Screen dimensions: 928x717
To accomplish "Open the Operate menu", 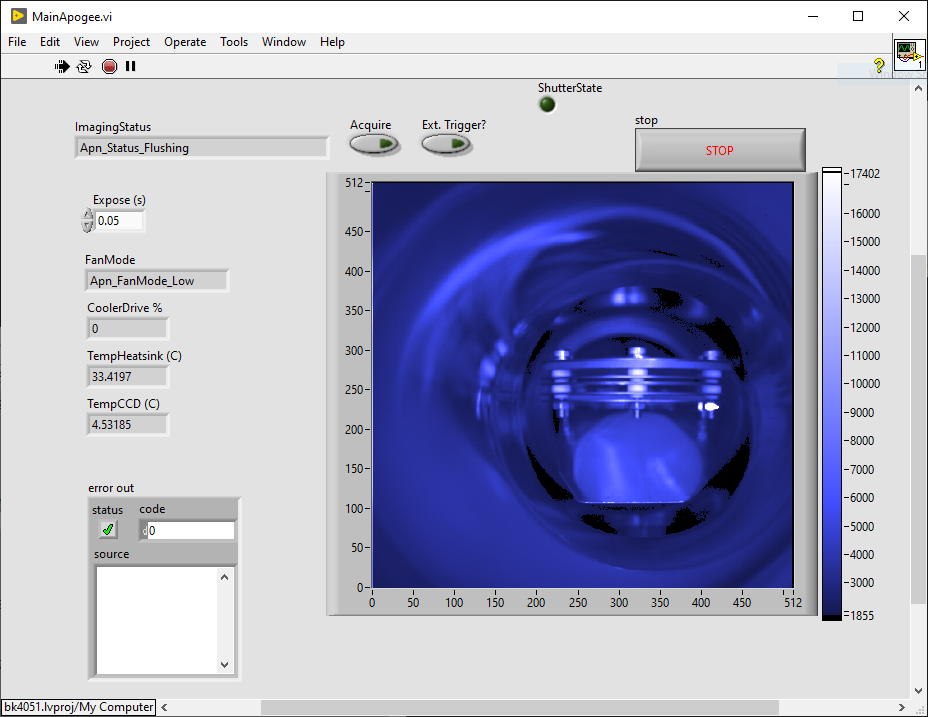I will [x=185, y=42].
